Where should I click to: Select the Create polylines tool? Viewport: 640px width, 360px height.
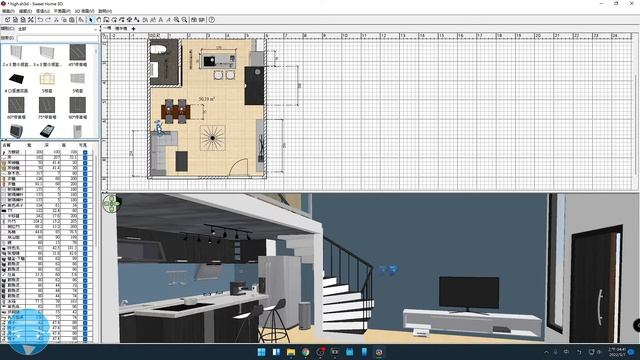[x=122, y=20]
